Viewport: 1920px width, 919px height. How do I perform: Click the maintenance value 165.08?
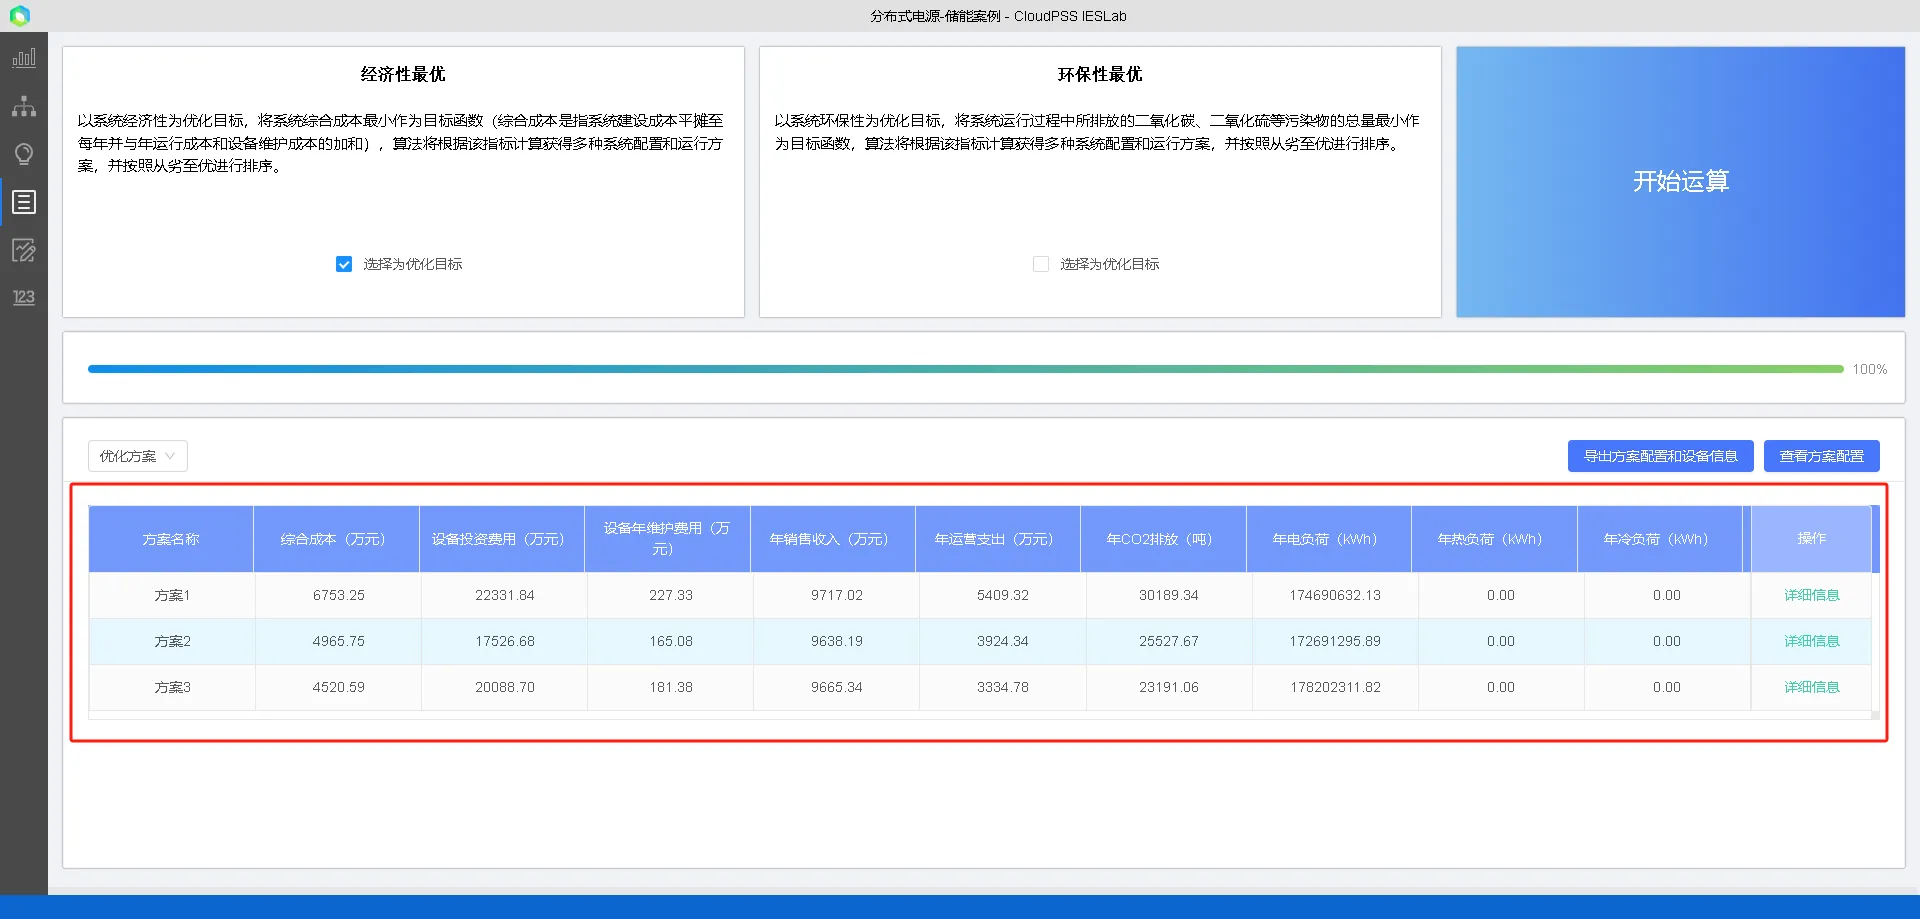tap(671, 641)
